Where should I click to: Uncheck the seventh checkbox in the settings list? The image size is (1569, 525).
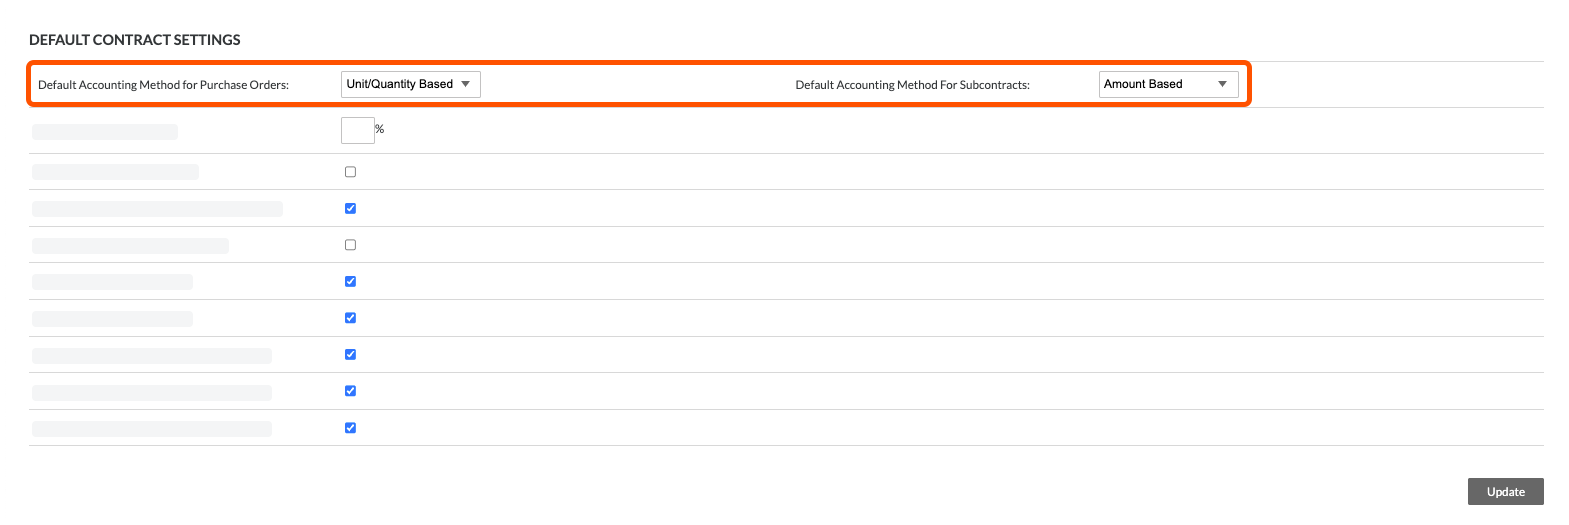pyautogui.click(x=350, y=391)
